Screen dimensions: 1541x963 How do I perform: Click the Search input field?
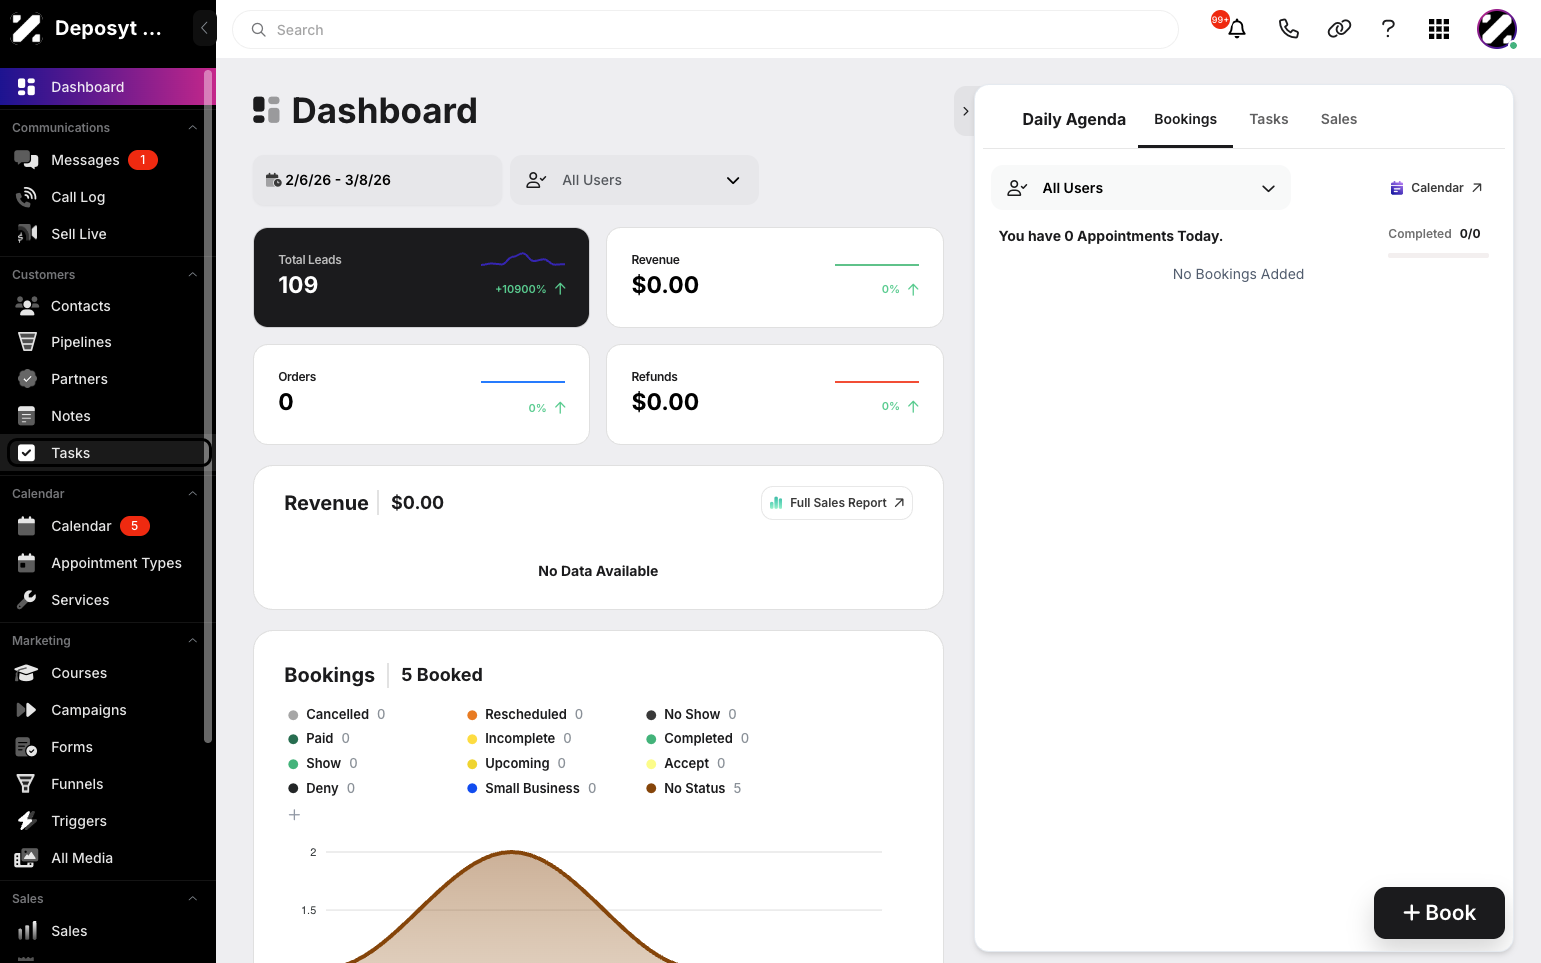(705, 30)
